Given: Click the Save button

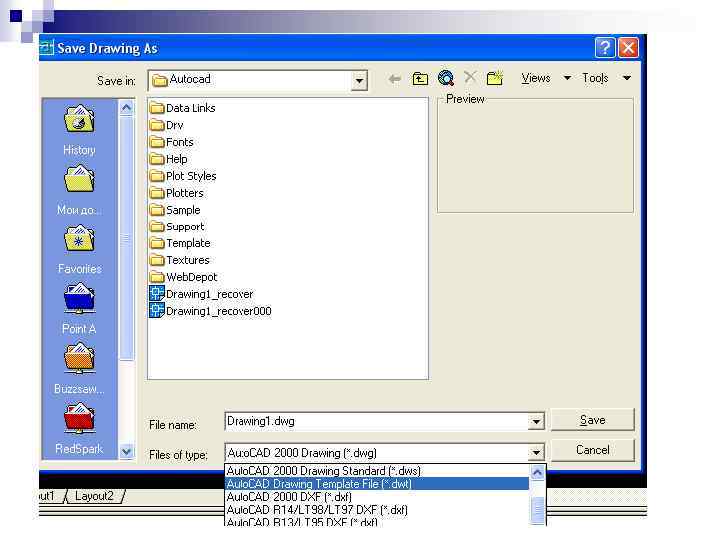Looking at the screenshot, I should tap(593, 420).
